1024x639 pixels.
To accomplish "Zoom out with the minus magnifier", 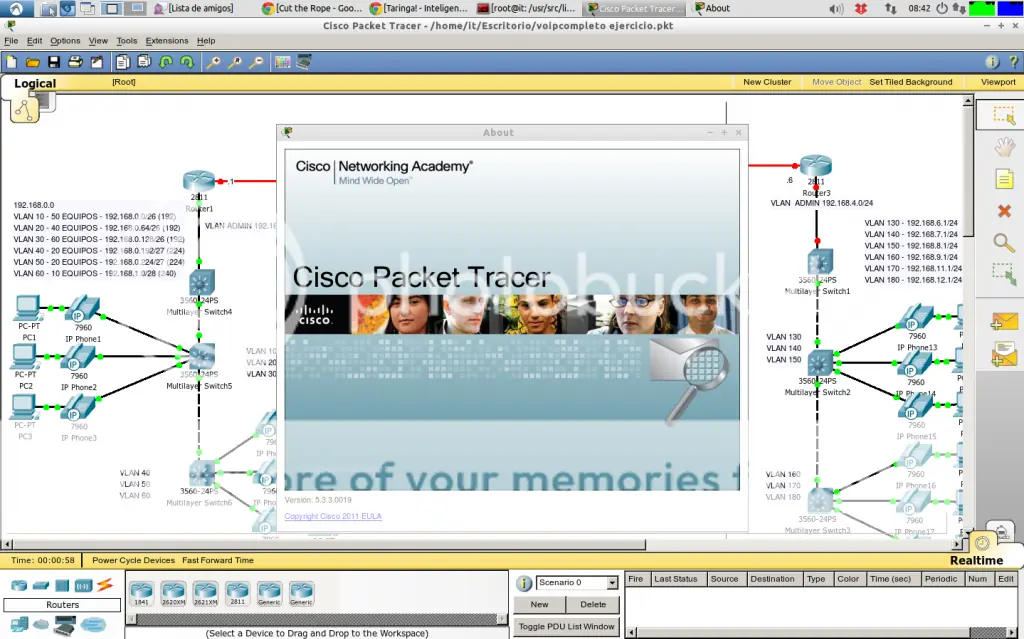I will pos(257,62).
